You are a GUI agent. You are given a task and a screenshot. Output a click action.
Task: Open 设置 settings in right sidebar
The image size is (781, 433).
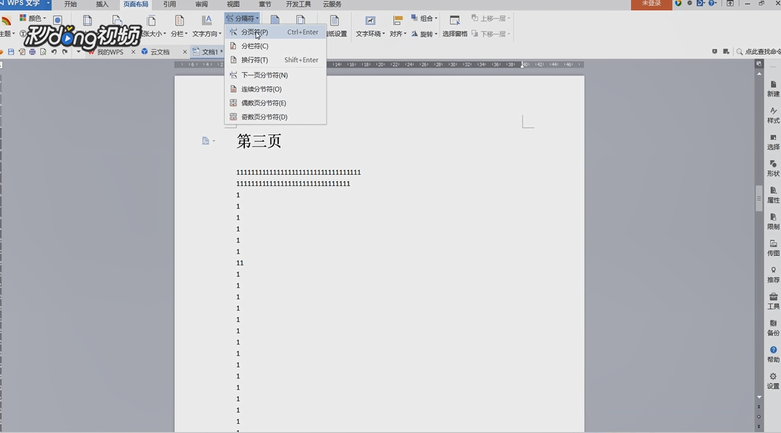point(773,381)
